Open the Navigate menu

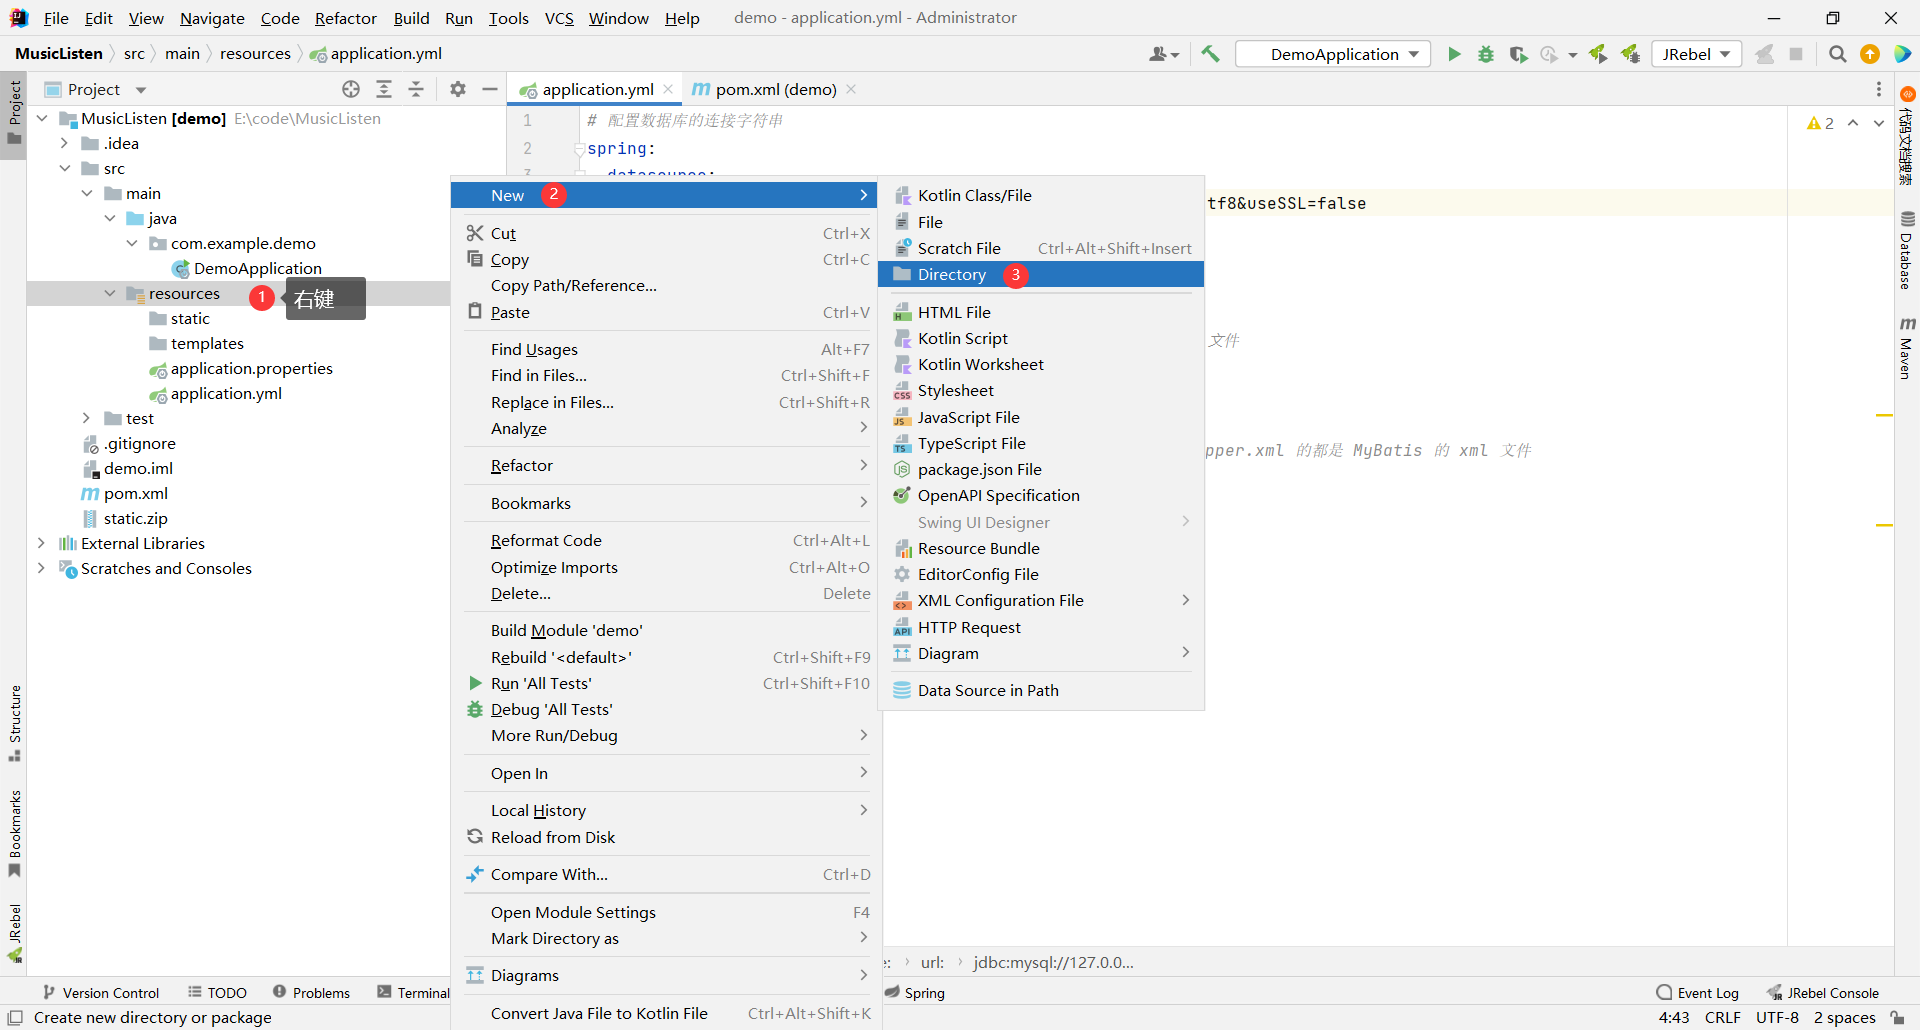[212, 18]
